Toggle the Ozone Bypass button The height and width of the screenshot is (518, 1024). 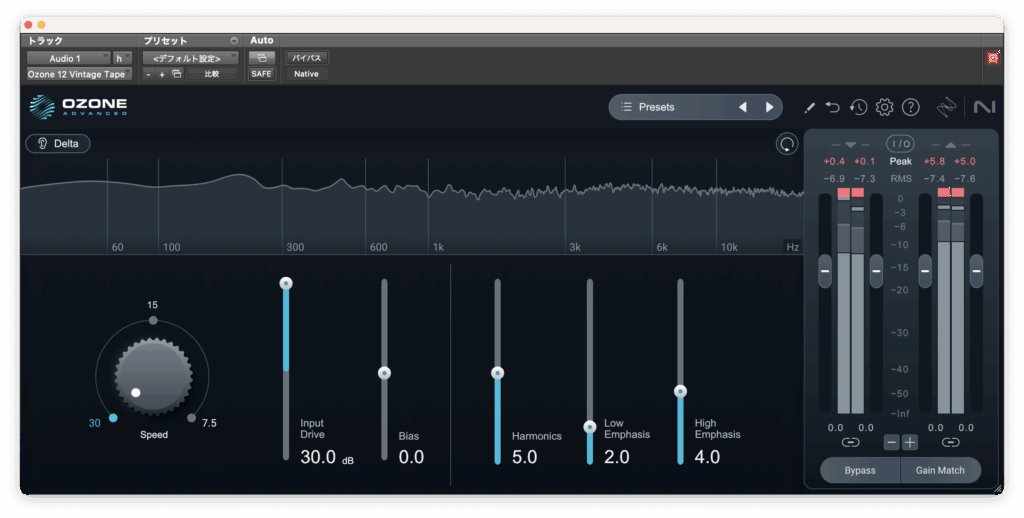coord(859,470)
